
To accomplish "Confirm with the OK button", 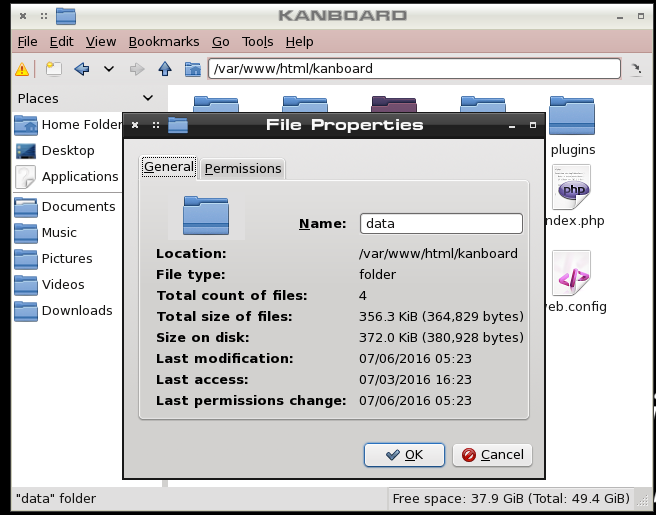I will coord(404,455).
